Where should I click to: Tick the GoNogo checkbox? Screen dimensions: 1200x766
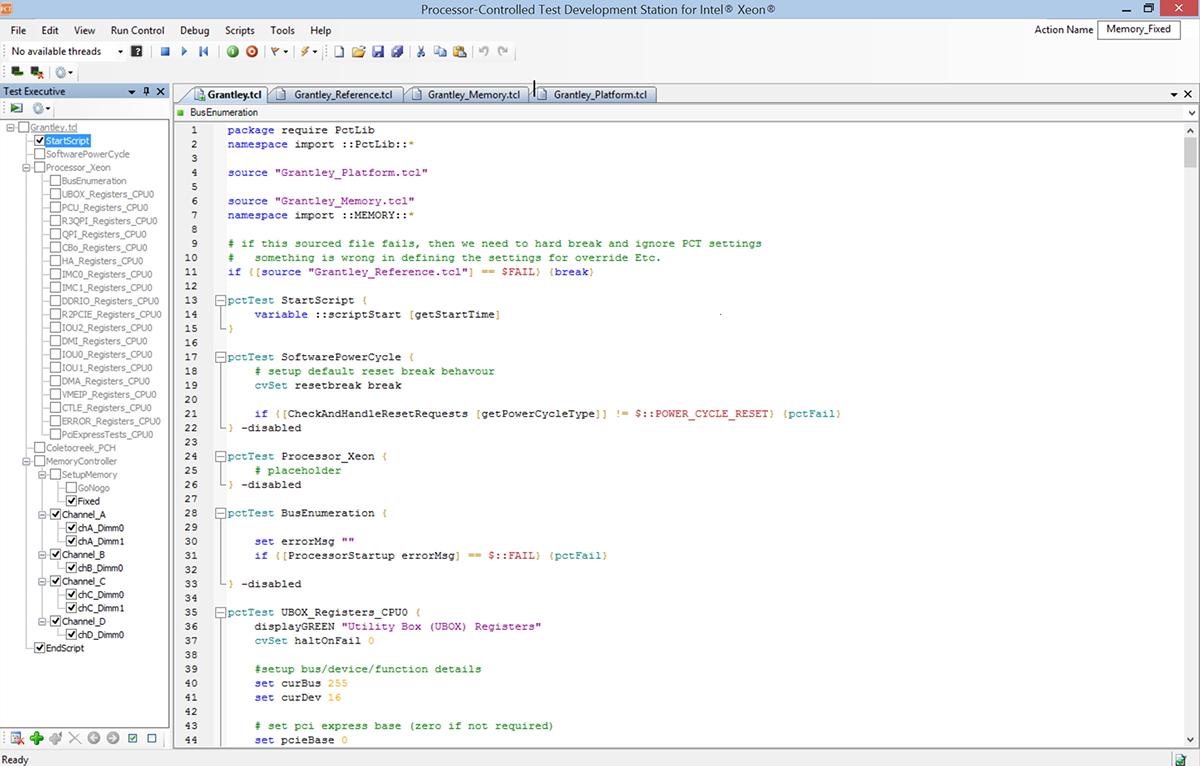pyautogui.click(x=71, y=488)
